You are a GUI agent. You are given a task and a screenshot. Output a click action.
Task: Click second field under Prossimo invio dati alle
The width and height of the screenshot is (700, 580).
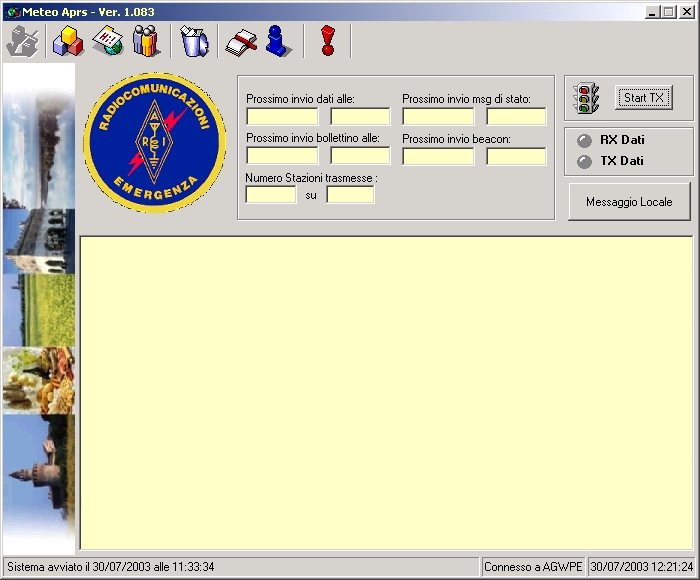(360, 117)
